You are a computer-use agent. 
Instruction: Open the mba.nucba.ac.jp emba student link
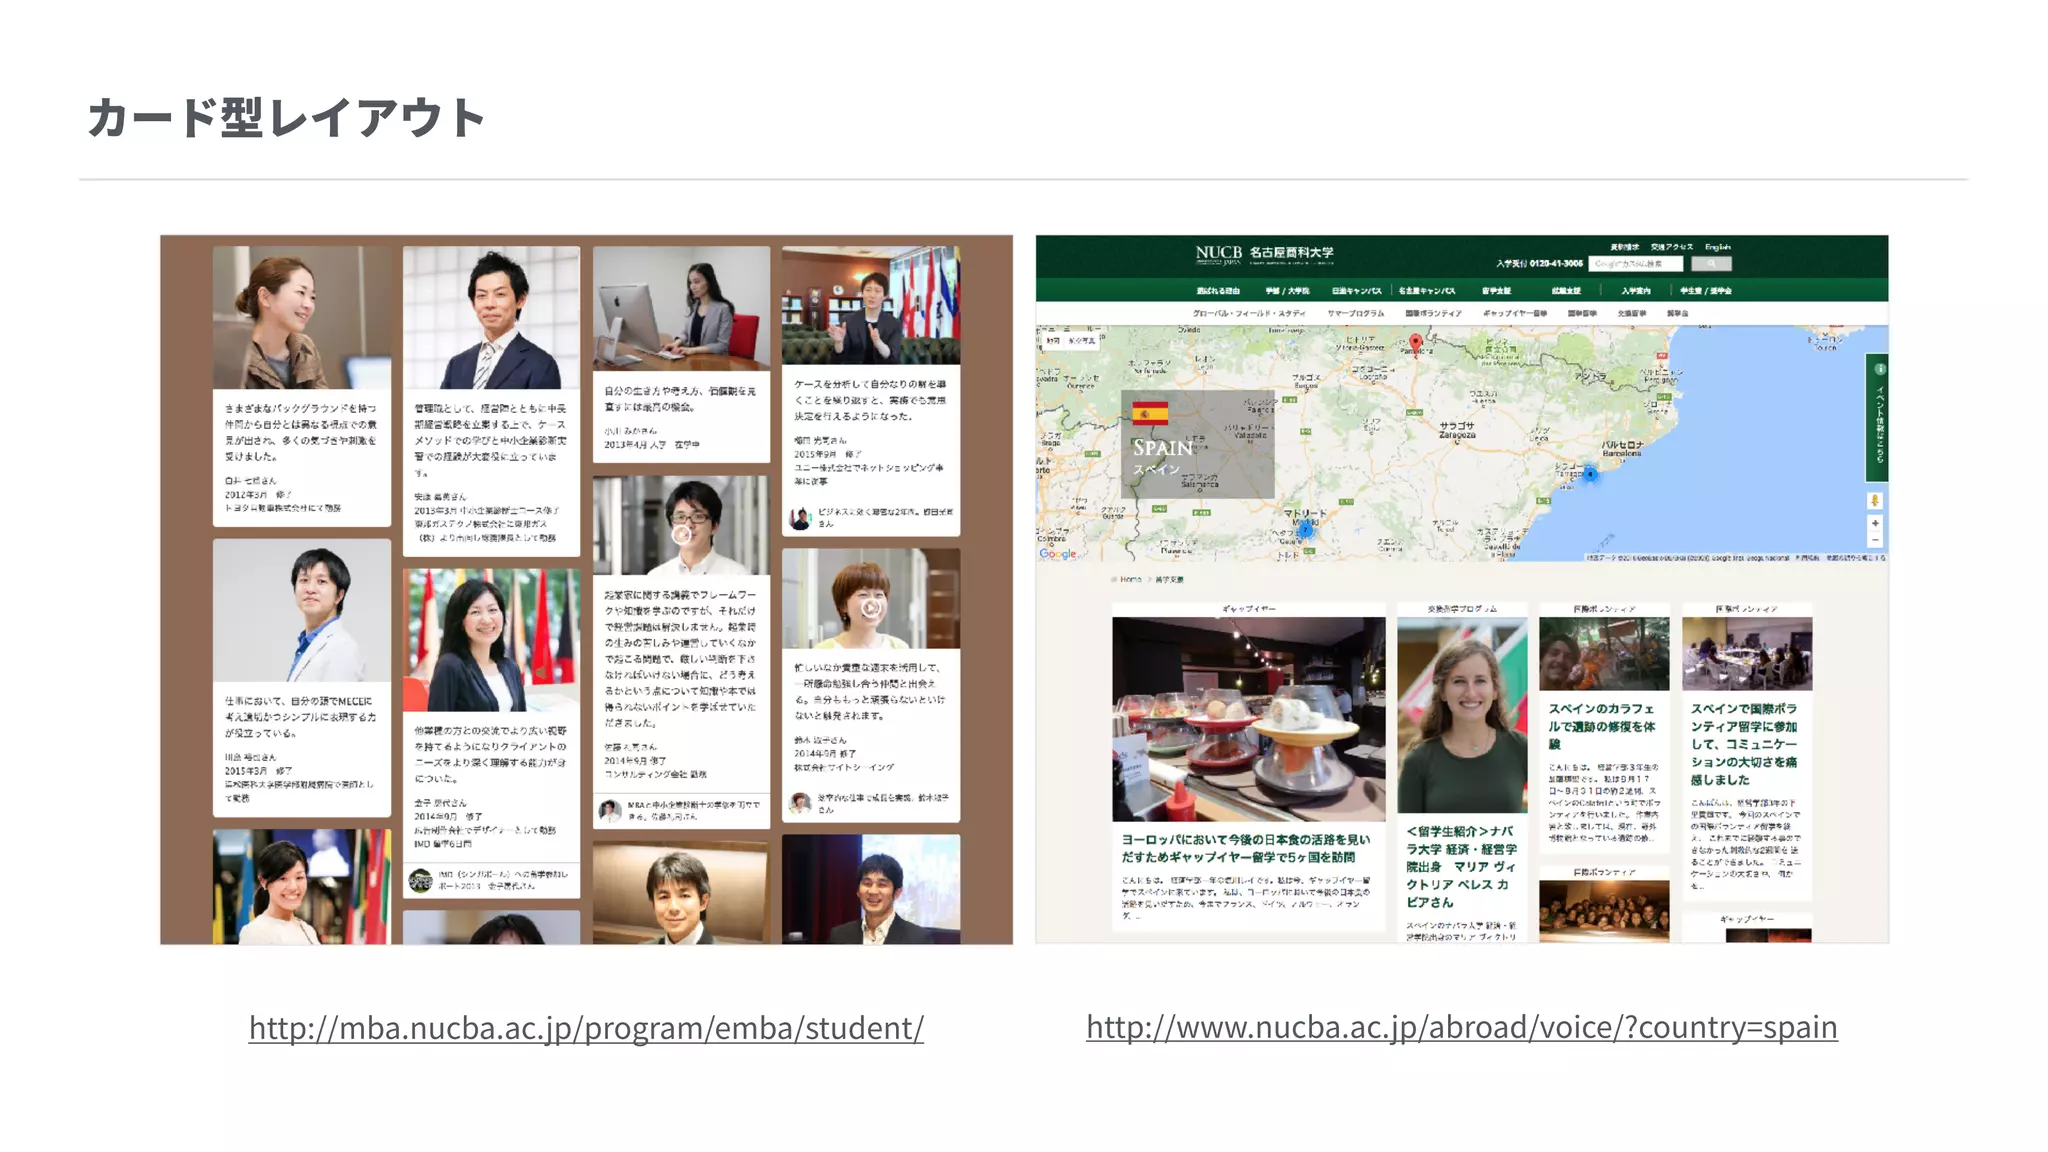pos(586,1027)
